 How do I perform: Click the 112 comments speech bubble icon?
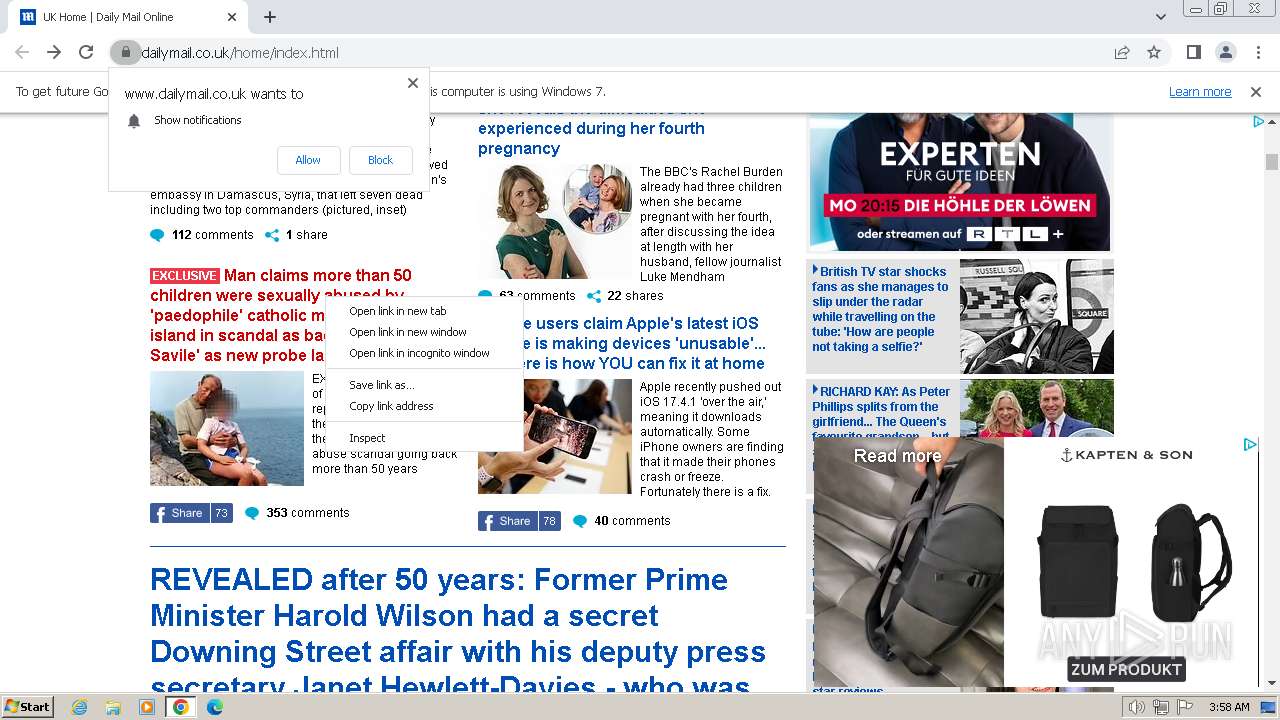(x=157, y=235)
